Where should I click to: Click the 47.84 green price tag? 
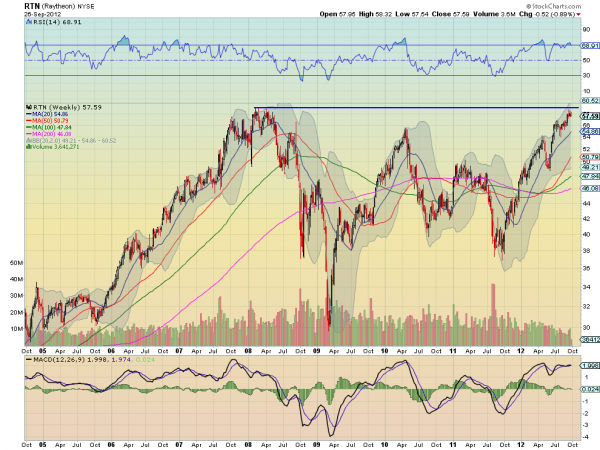pyautogui.click(x=590, y=176)
